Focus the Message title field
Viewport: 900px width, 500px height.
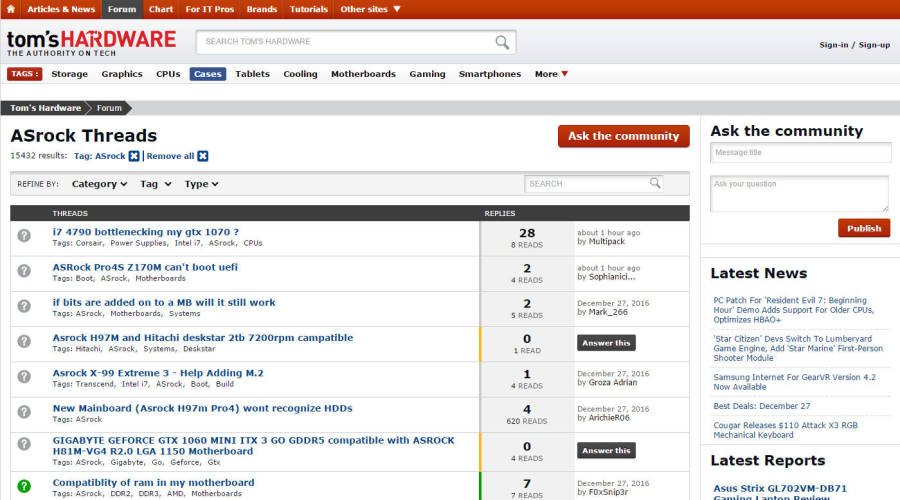(x=800, y=153)
